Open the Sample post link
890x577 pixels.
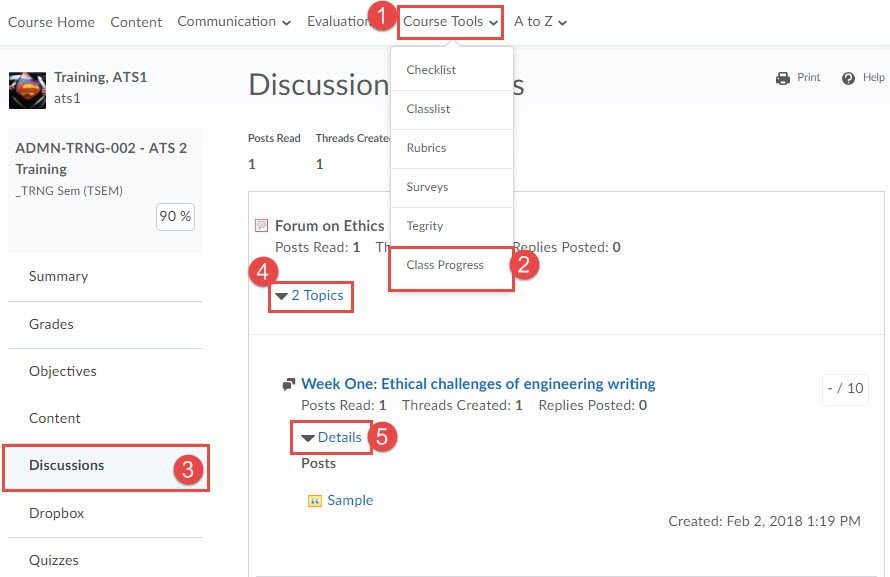pos(350,501)
